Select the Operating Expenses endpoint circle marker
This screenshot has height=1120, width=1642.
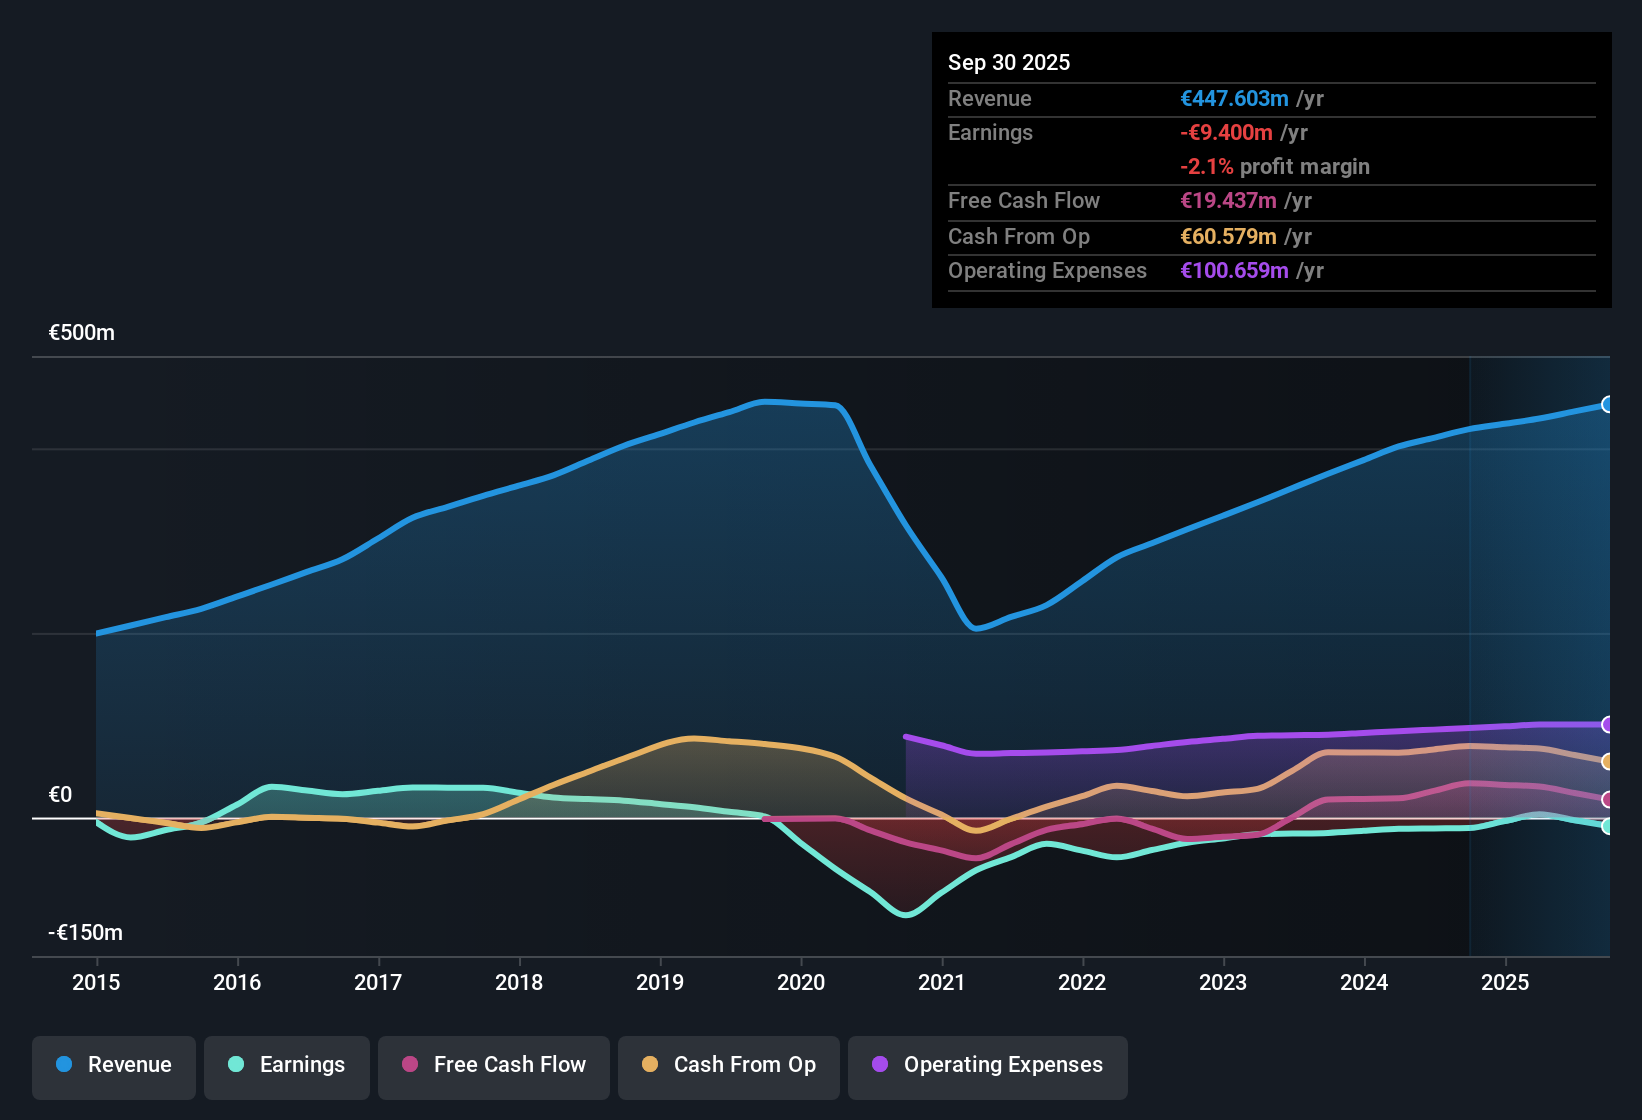(1607, 724)
